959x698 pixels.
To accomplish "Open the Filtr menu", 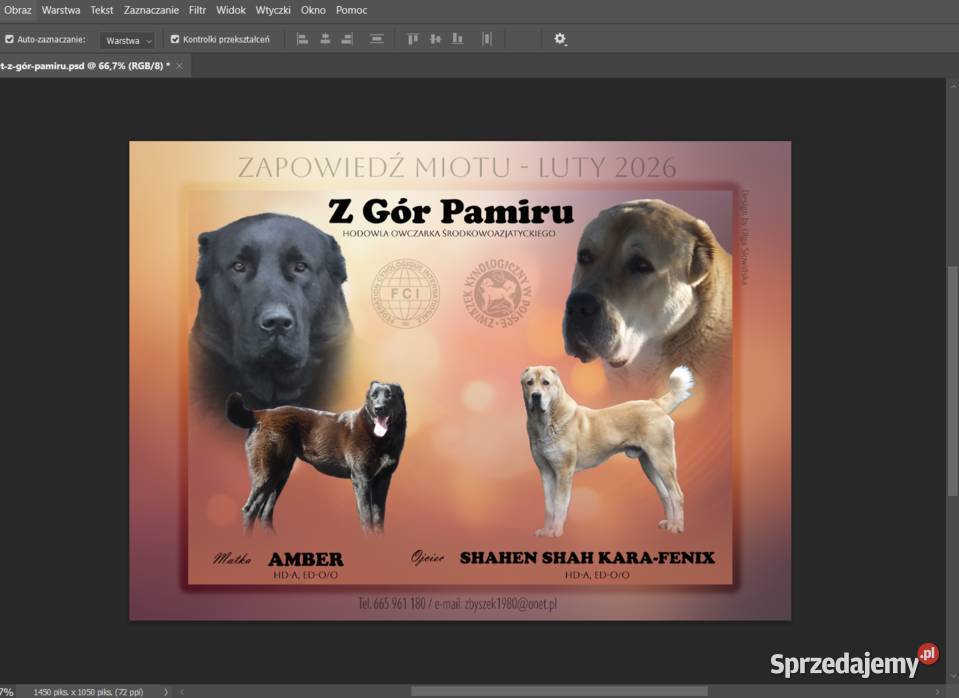I will click(197, 10).
